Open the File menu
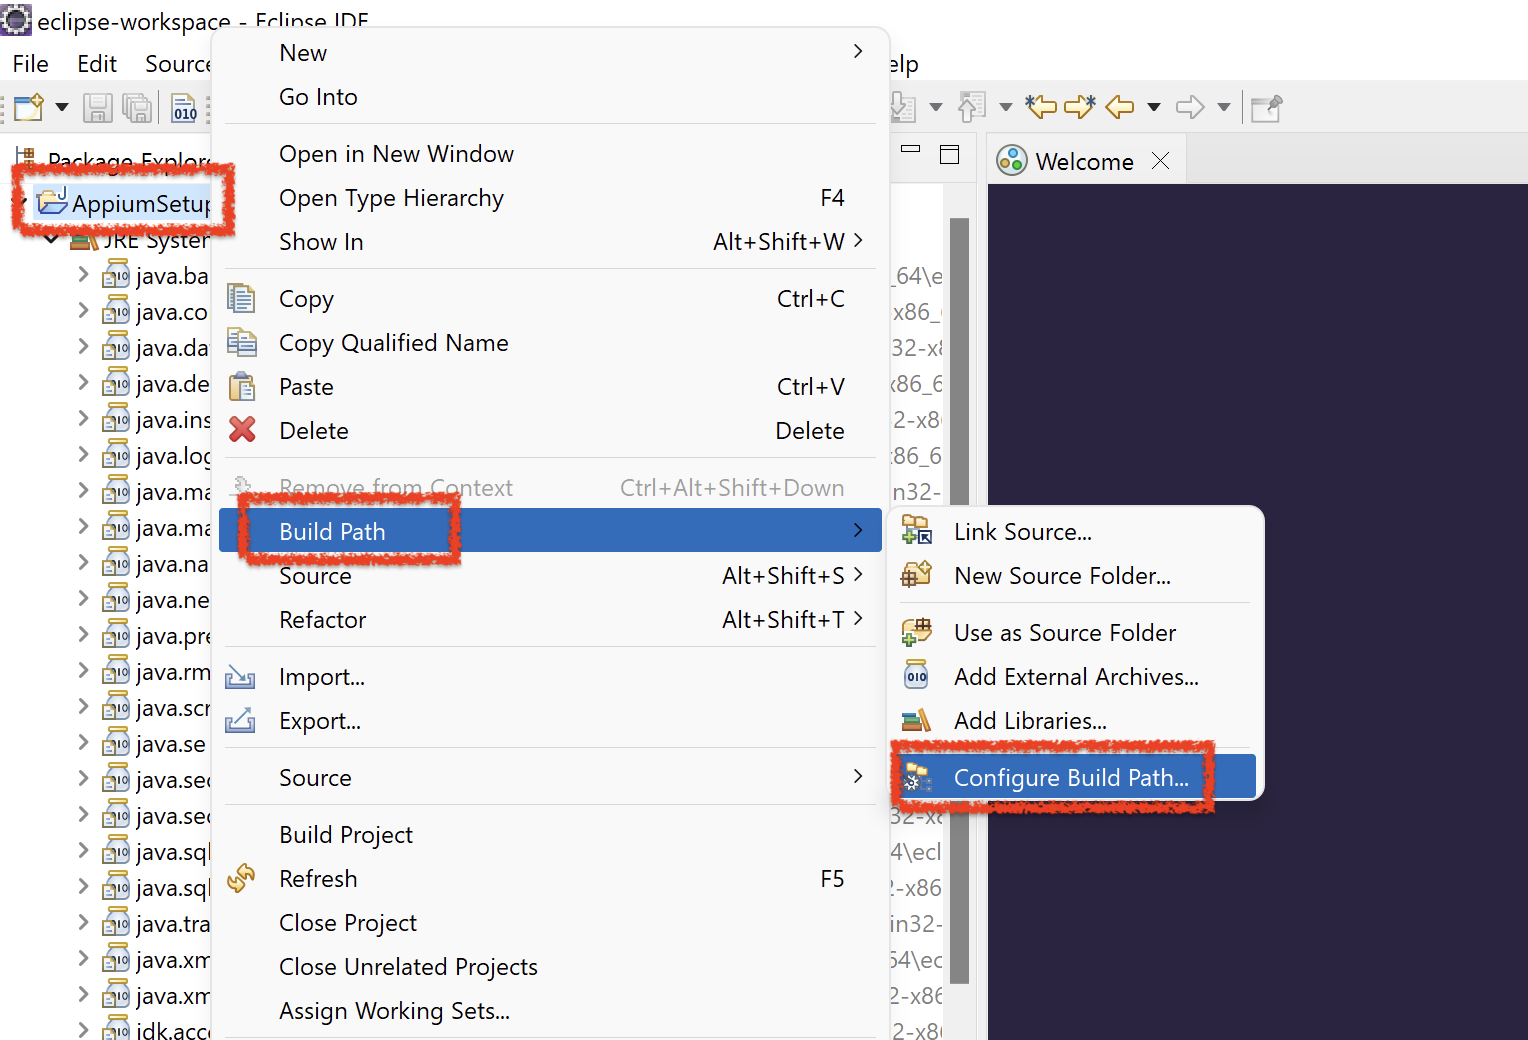 pyautogui.click(x=30, y=64)
